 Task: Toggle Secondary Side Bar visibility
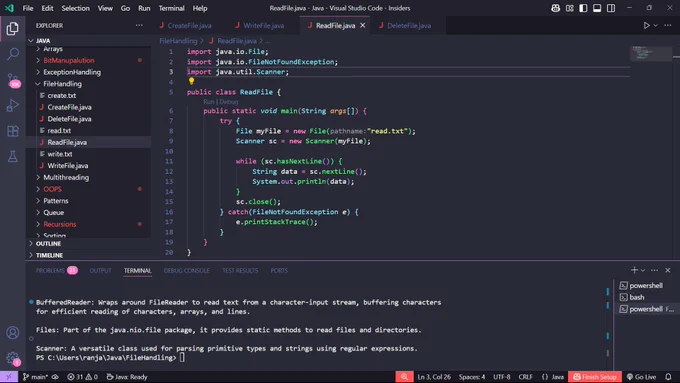click(x=611, y=8)
